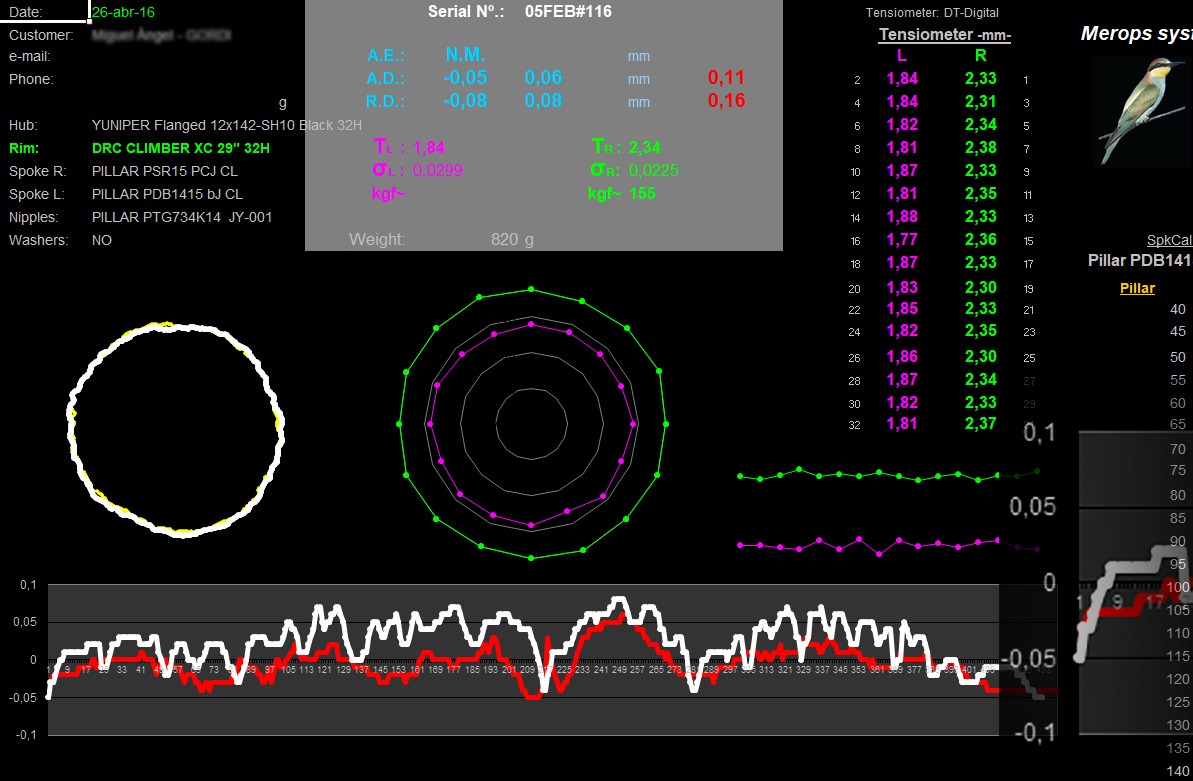1193x781 pixels.
Task: Select the Nipples value PILLAR PTG734K14
Action: pyautogui.click(x=182, y=217)
